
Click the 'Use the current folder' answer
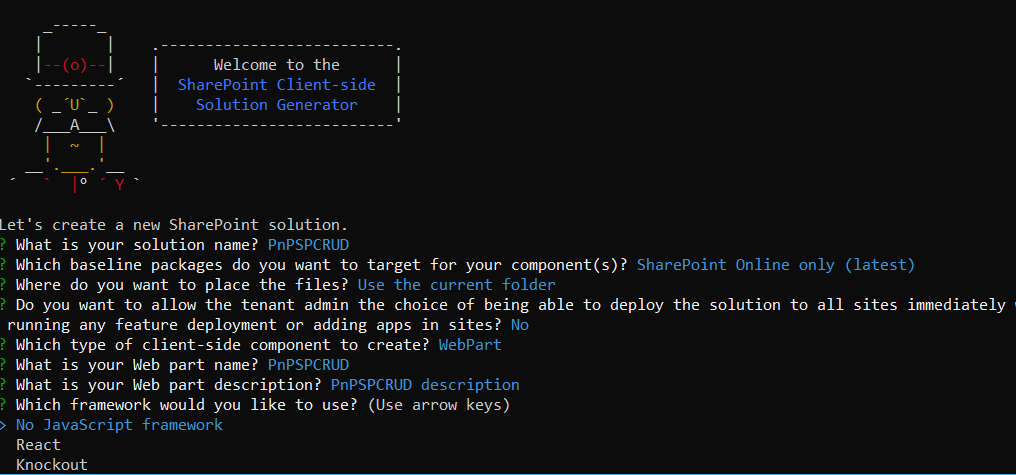(x=456, y=285)
